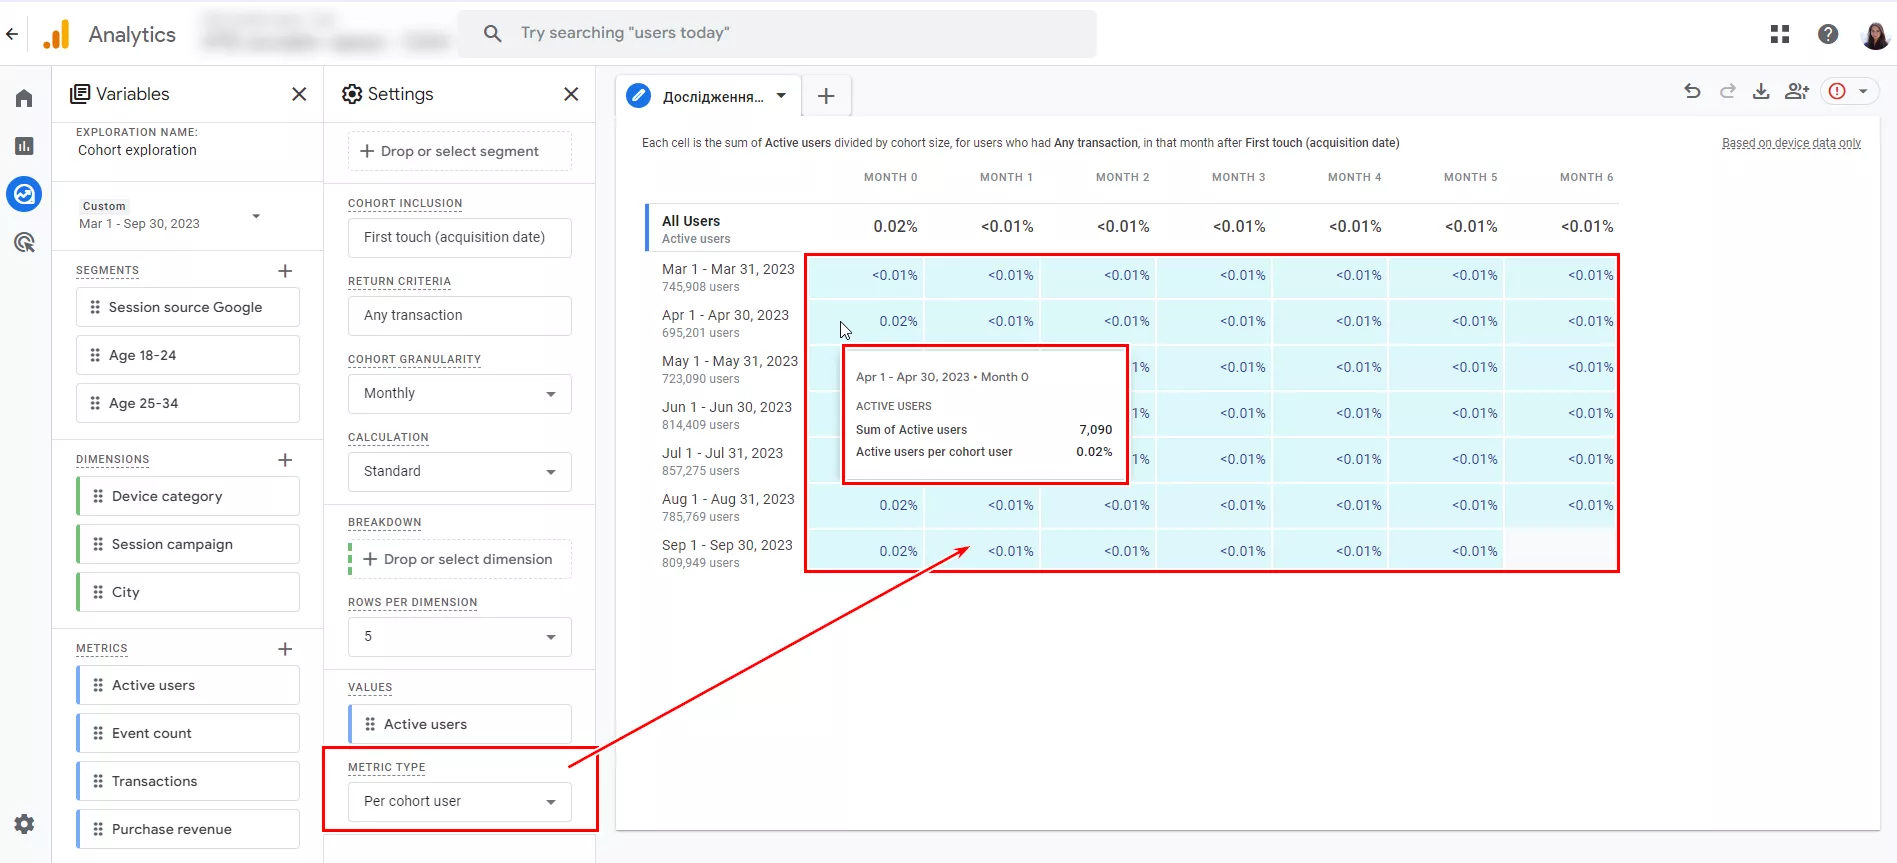1897x863 pixels.
Task: Expand the Дослідження tab dropdown arrow
Action: point(781,96)
